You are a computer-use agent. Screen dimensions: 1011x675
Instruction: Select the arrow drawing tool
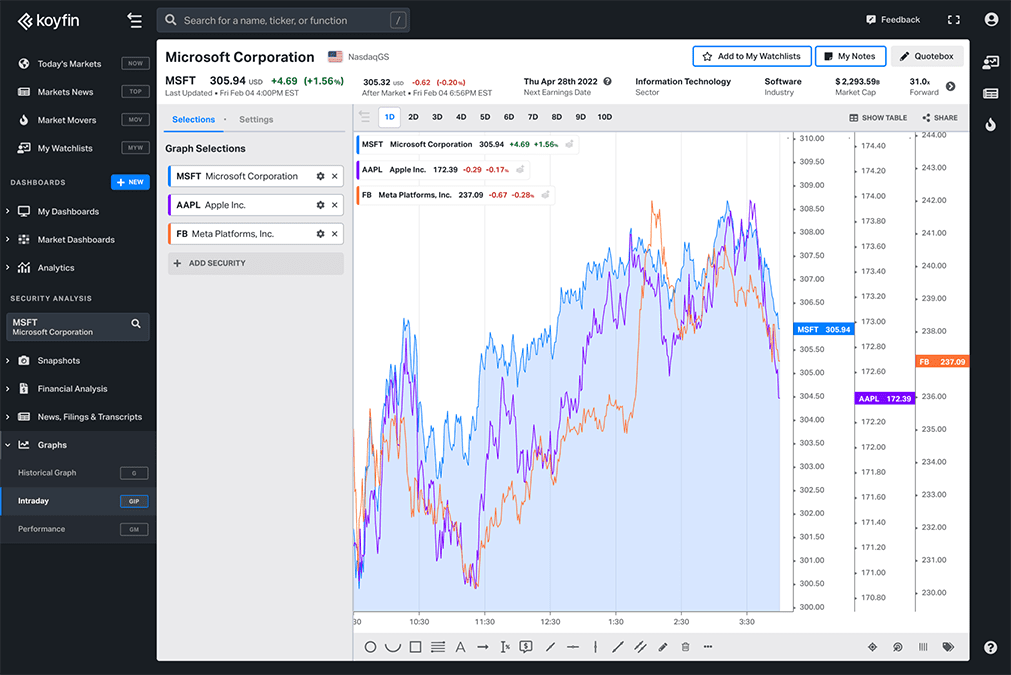(x=483, y=647)
